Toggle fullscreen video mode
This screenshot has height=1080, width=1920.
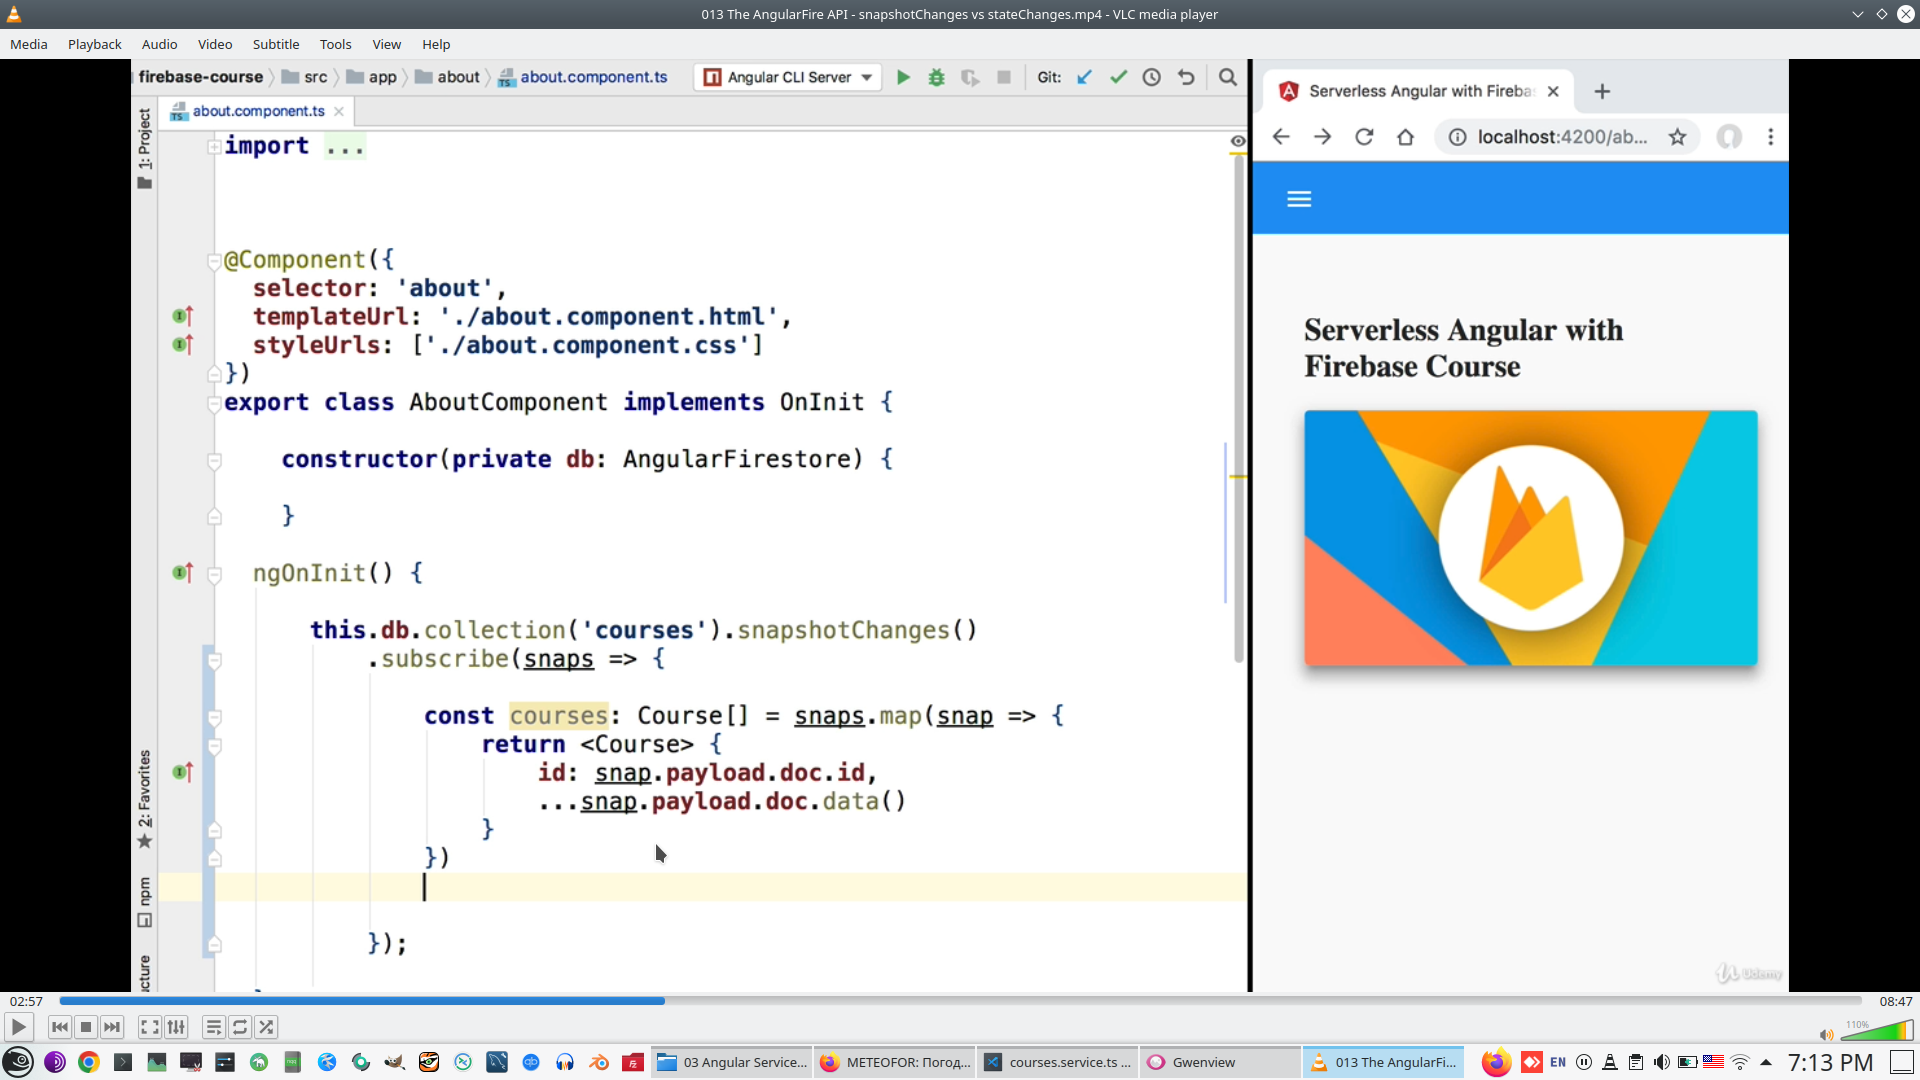[x=149, y=1027]
